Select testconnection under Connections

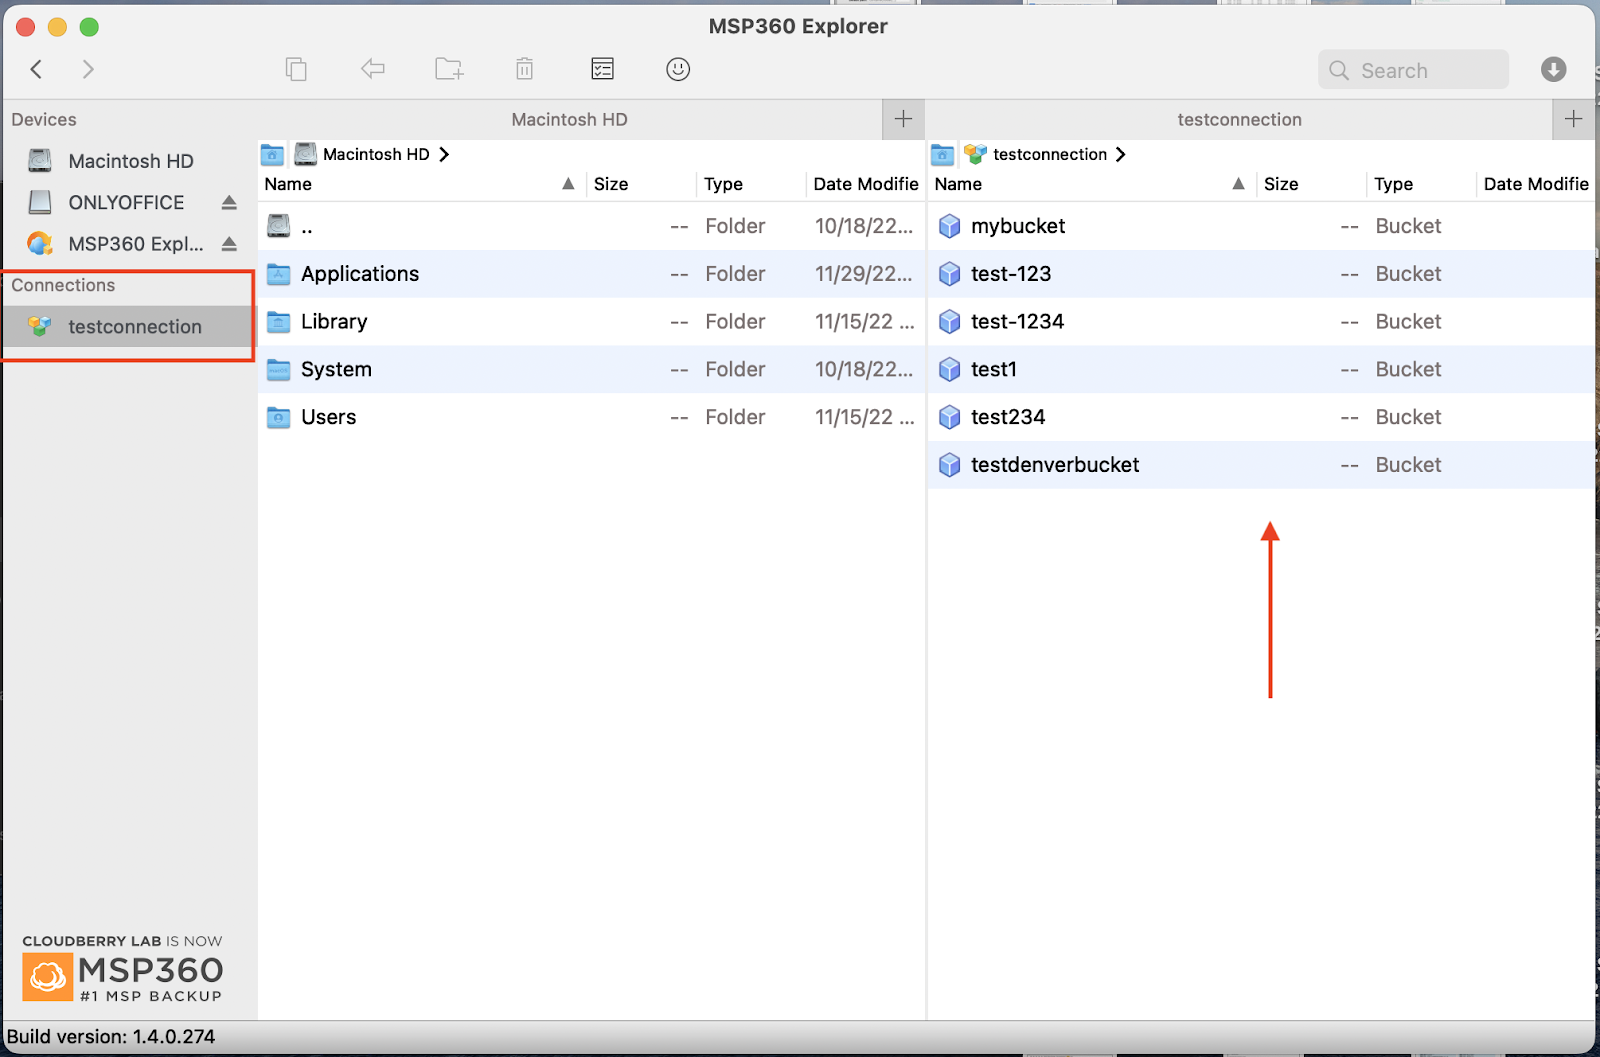128,327
